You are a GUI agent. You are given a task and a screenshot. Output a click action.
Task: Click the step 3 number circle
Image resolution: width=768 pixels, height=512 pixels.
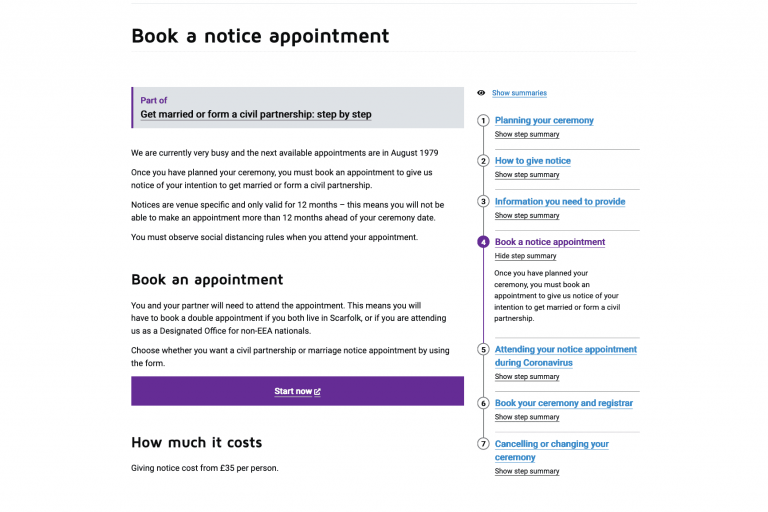click(x=483, y=202)
